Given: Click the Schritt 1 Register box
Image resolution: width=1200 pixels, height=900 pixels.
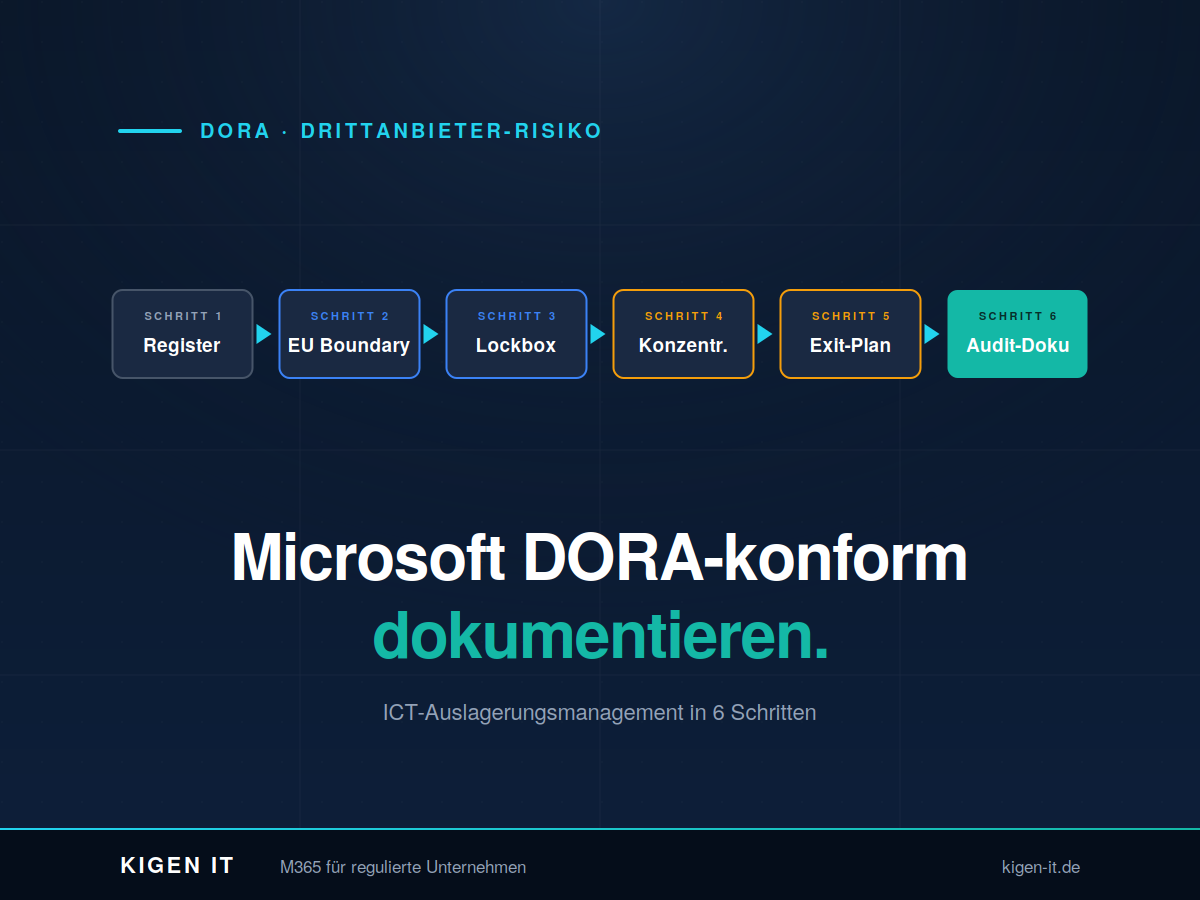Looking at the screenshot, I should (182, 334).
